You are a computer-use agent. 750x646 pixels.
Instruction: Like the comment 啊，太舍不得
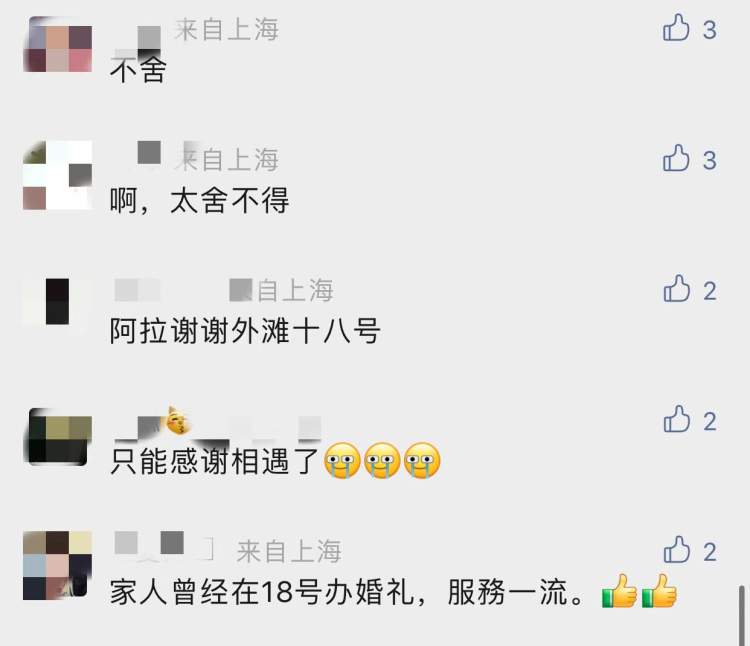tap(676, 158)
